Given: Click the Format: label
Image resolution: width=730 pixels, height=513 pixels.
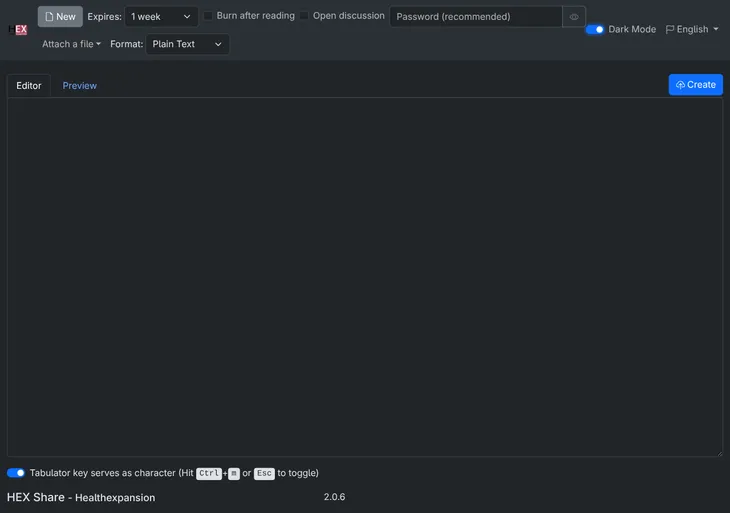Looking at the screenshot, I should 127,44.
